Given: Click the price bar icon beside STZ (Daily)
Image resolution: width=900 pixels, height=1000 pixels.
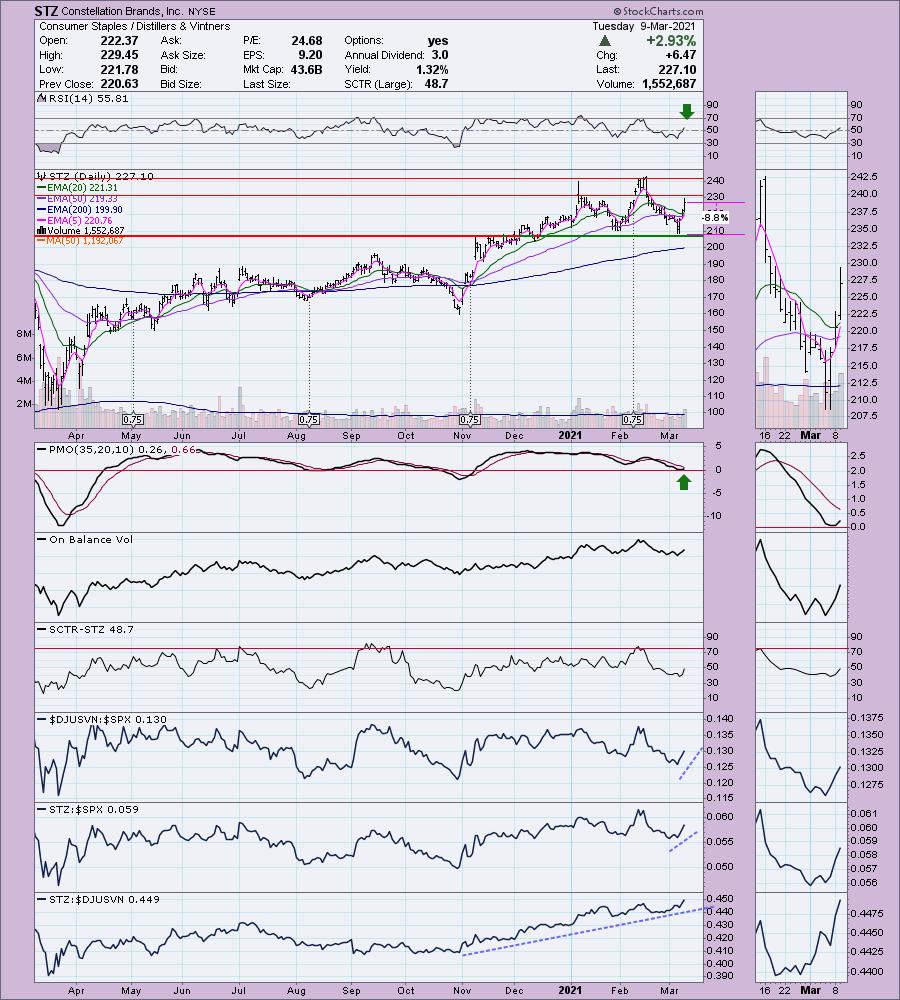Looking at the screenshot, I should [41, 176].
